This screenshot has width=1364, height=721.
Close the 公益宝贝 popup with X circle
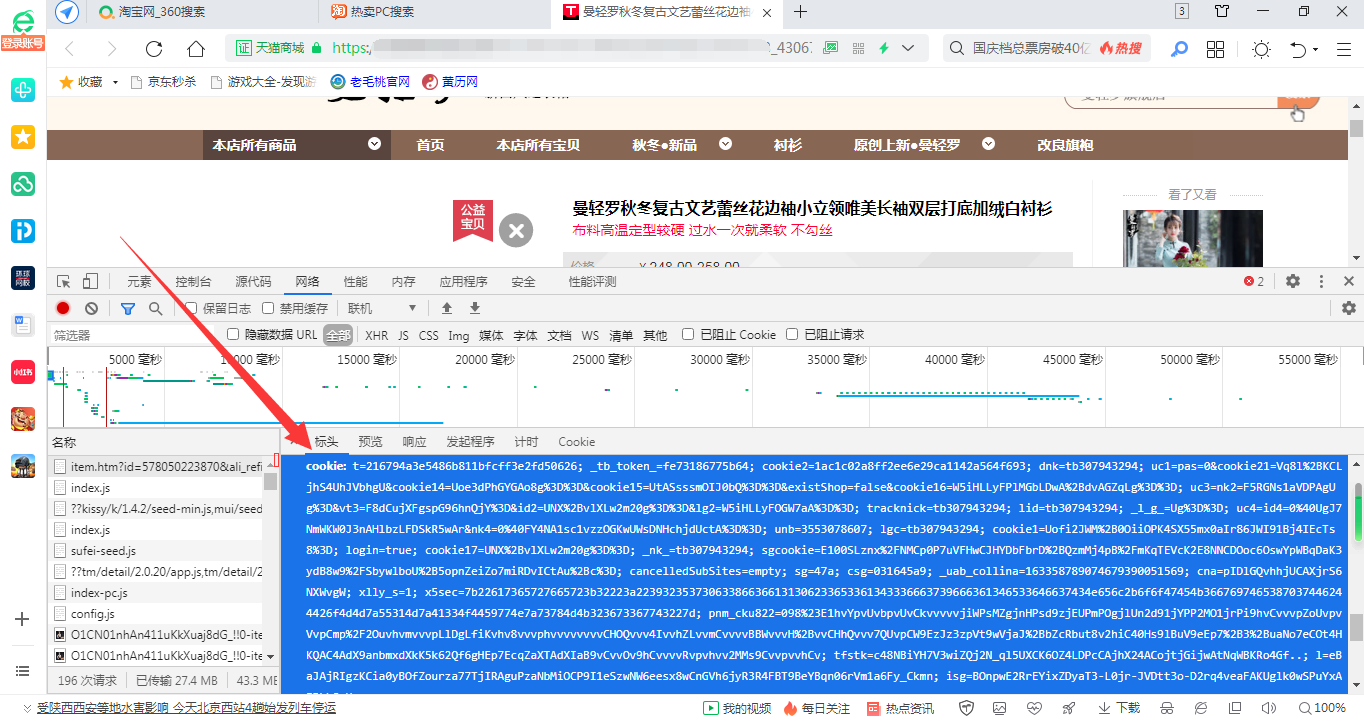516,231
